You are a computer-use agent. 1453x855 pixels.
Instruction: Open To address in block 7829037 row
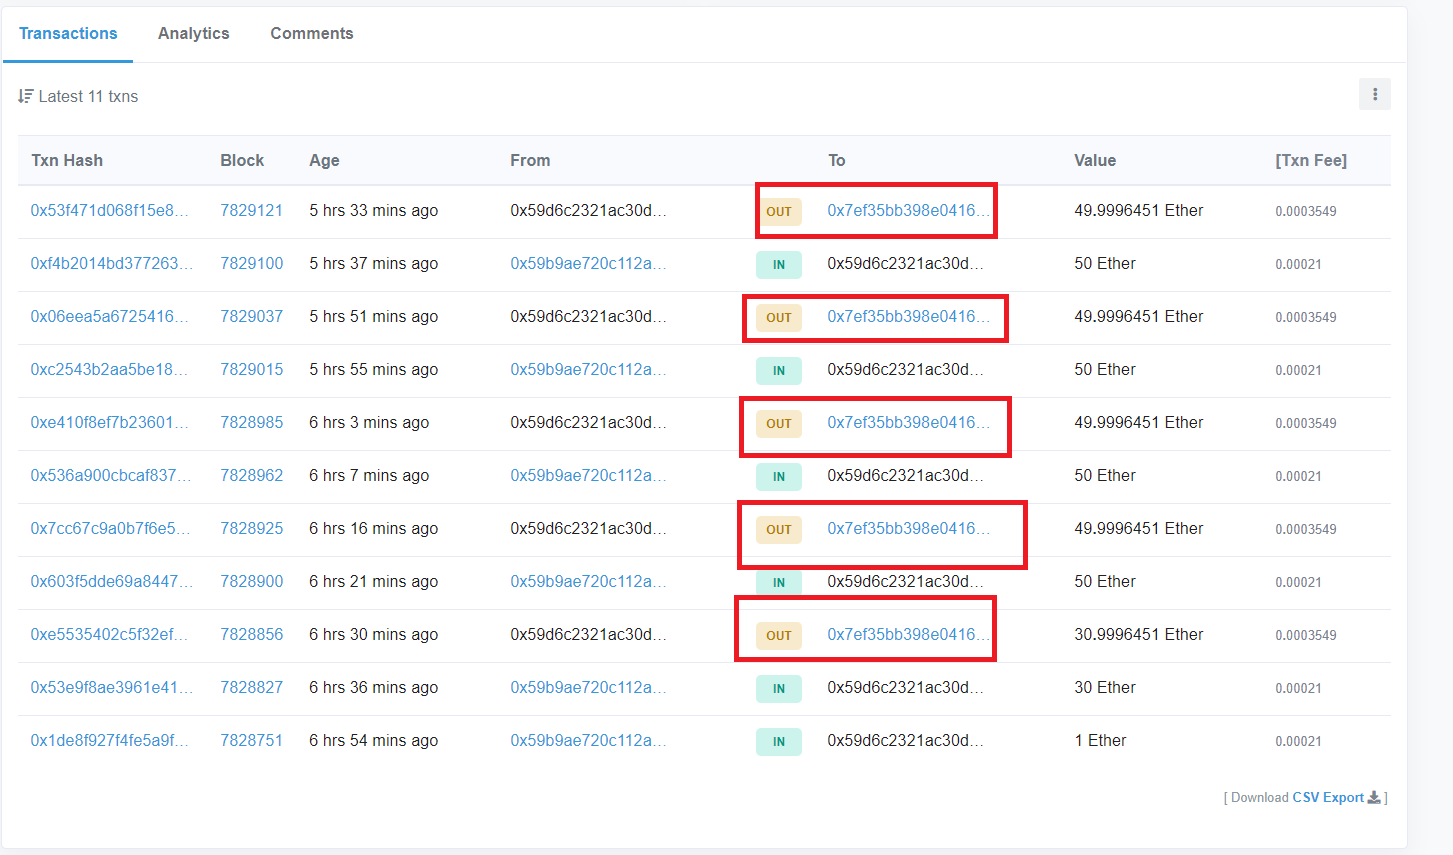click(x=908, y=316)
